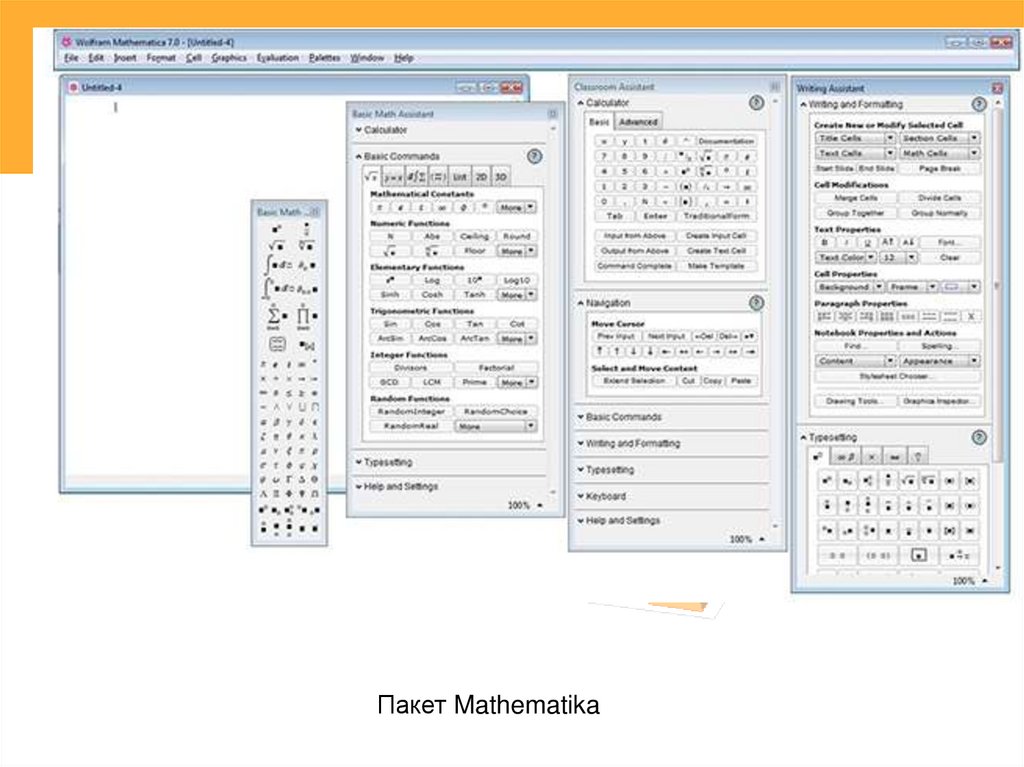The image size is (1024, 767).
Task: Open More dropdown for Mathematical Constants
Action: [x=517, y=208]
